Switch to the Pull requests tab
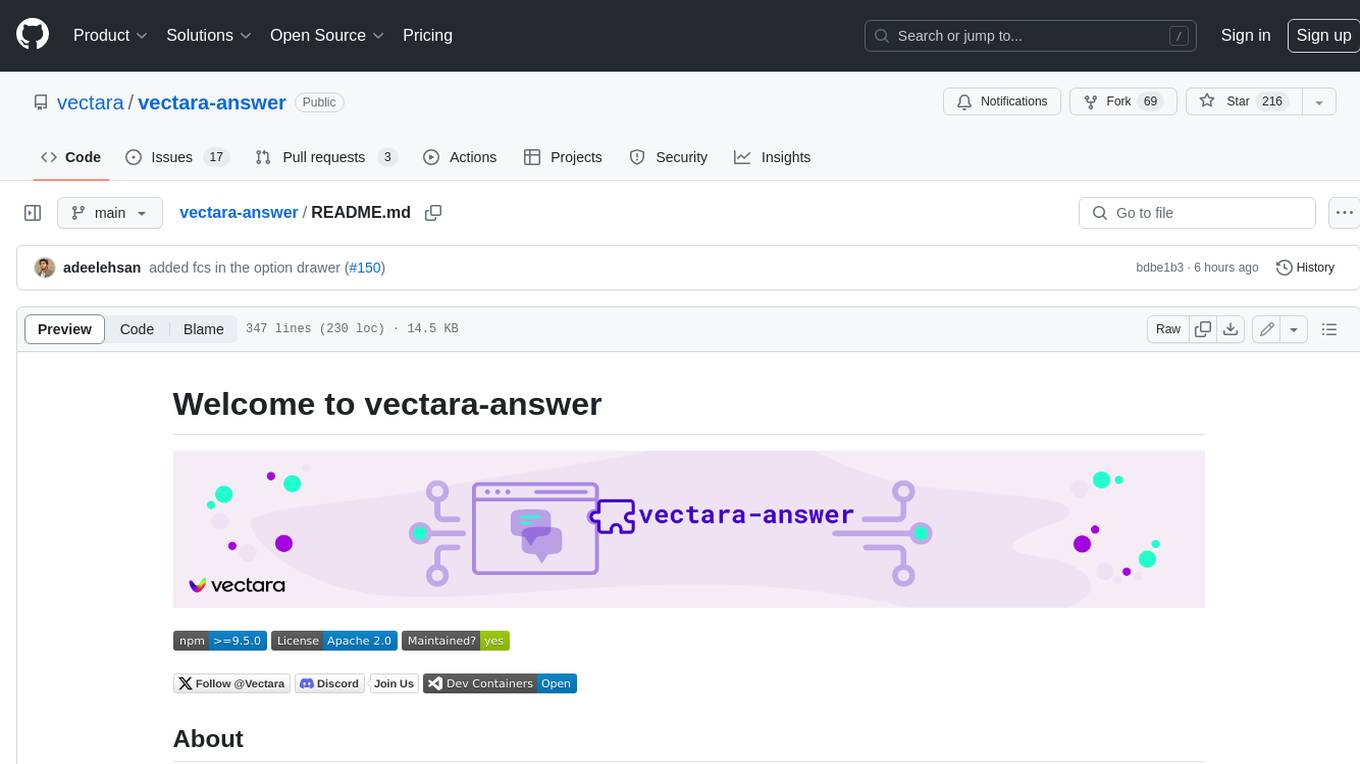Image resolution: width=1360 pixels, height=764 pixels. coord(326,157)
